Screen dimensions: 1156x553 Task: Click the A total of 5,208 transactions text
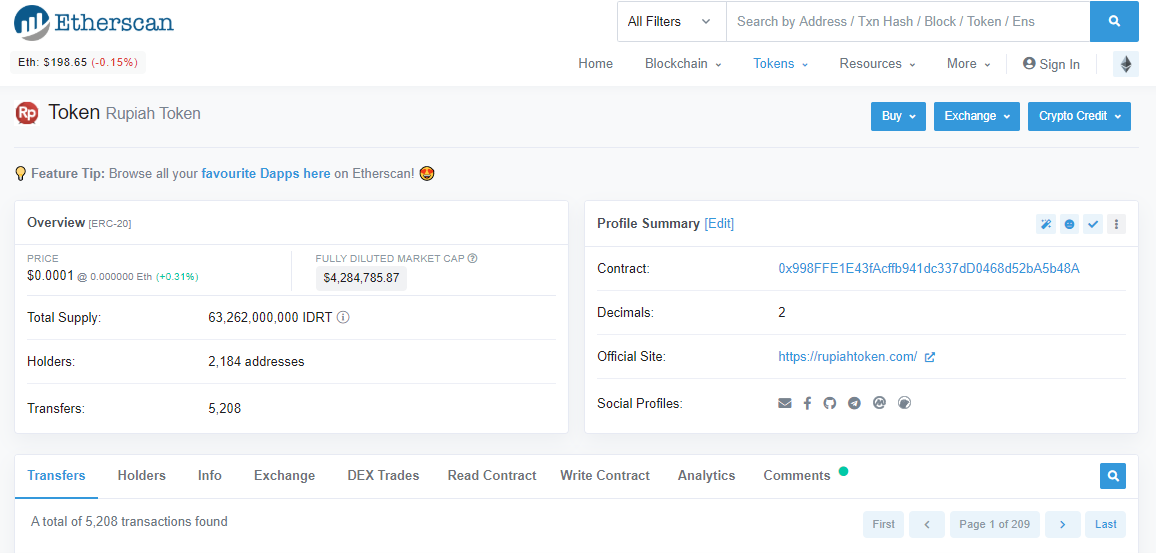(x=129, y=521)
